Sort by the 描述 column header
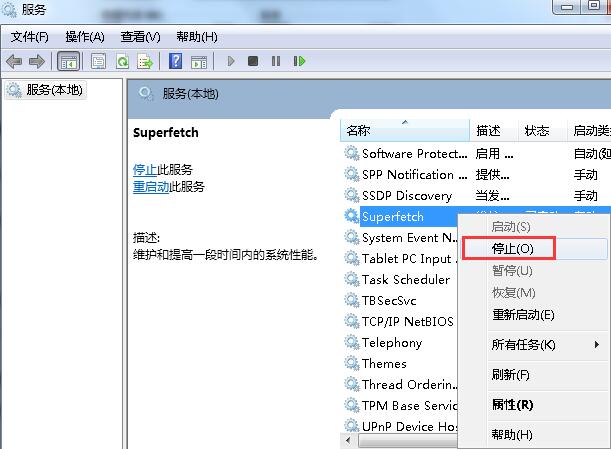This screenshot has width=611, height=449. [494, 131]
